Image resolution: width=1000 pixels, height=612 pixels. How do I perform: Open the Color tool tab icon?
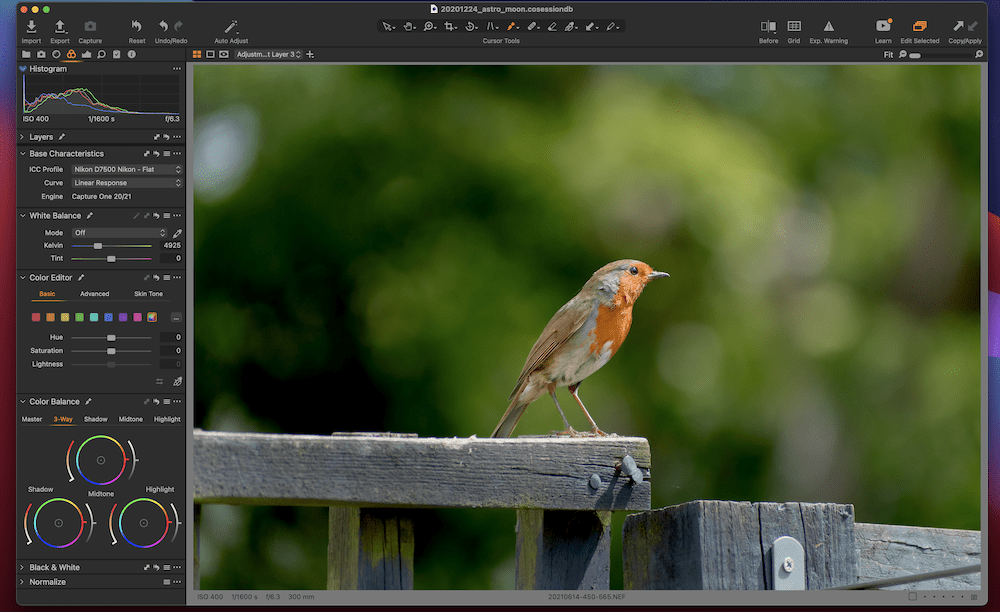coord(71,54)
